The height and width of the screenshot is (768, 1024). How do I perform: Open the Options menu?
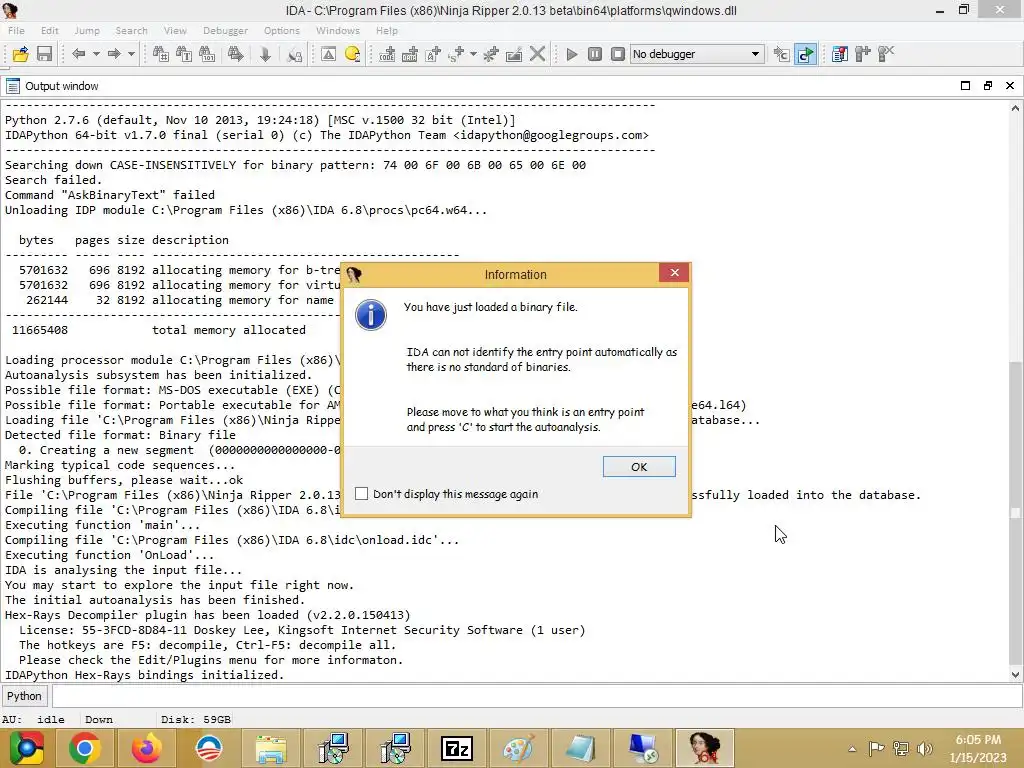click(x=281, y=31)
